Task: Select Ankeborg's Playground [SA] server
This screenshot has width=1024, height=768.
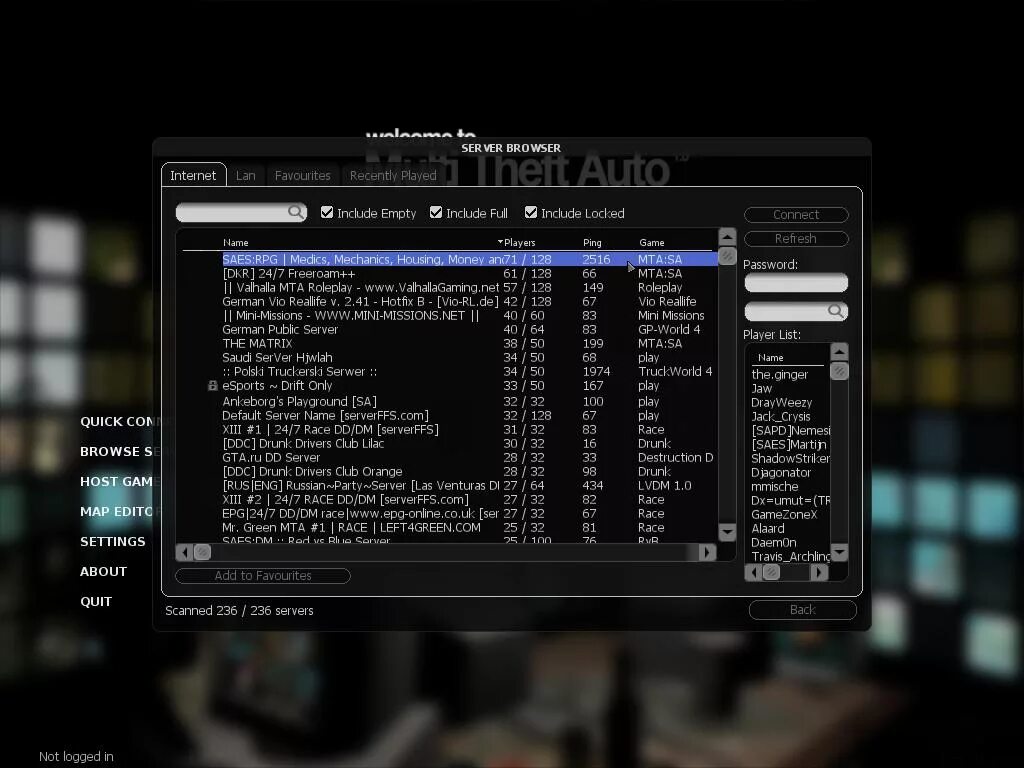Action: pos(470,402)
